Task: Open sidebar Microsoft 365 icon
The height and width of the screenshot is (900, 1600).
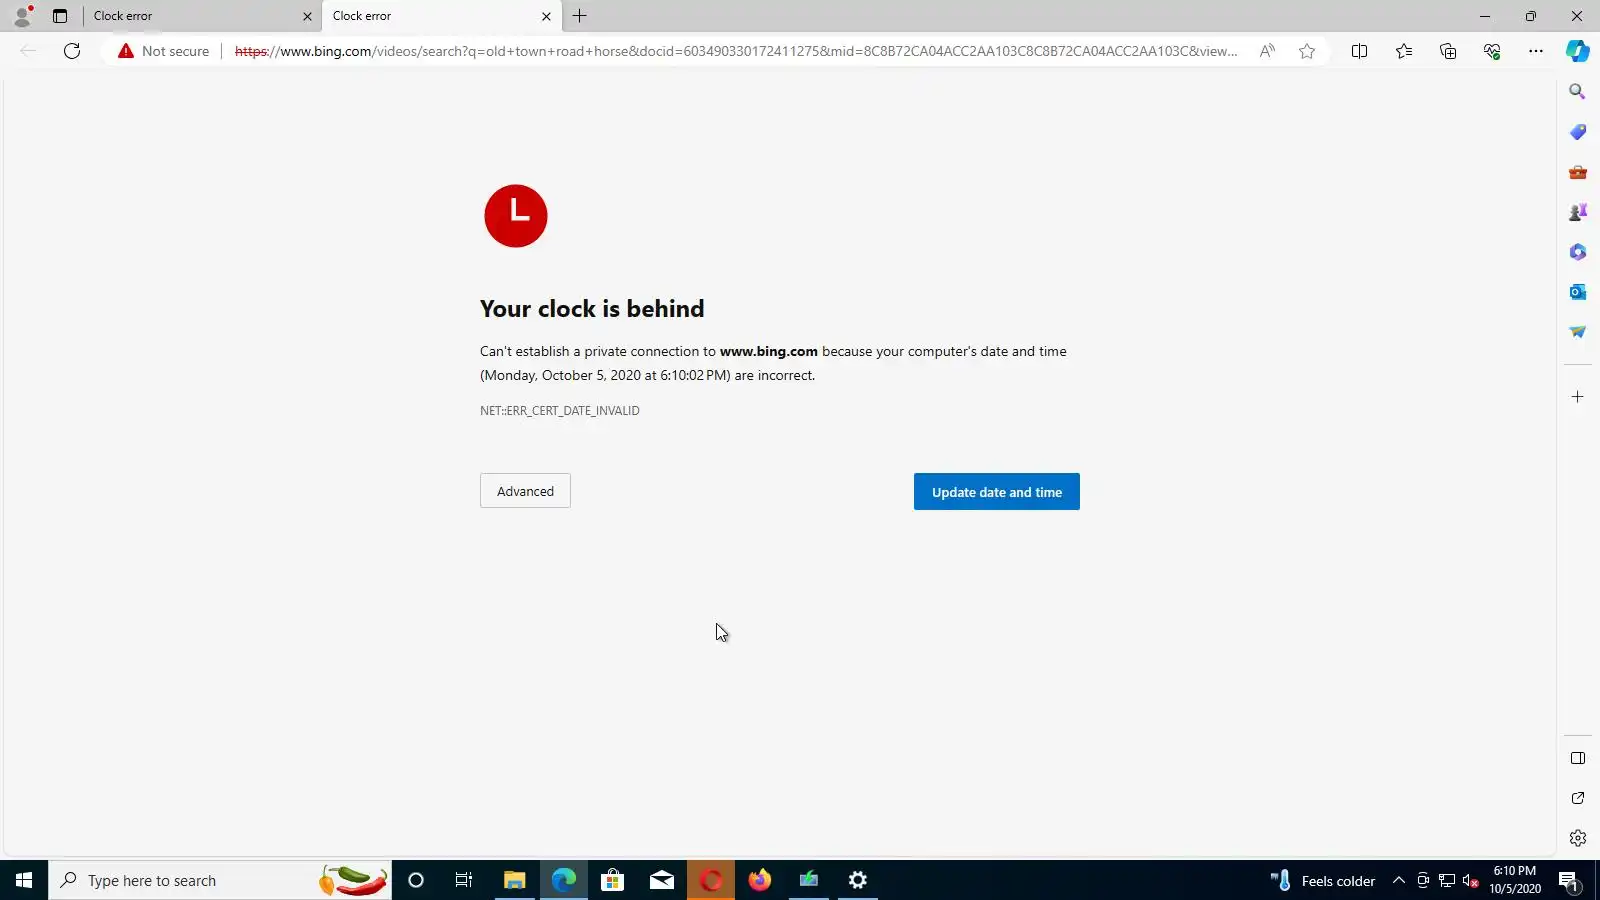Action: 1578,252
